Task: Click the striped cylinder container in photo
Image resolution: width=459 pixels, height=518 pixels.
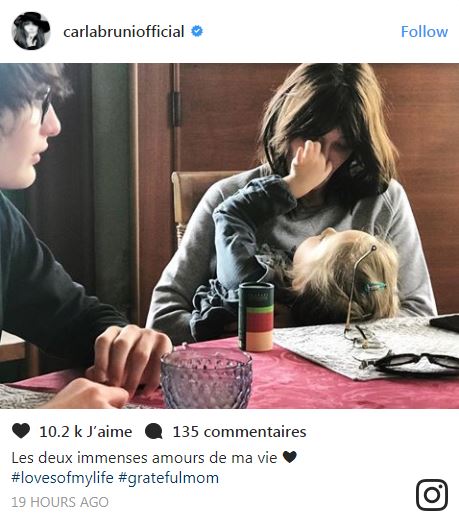Action: (x=256, y=317)
